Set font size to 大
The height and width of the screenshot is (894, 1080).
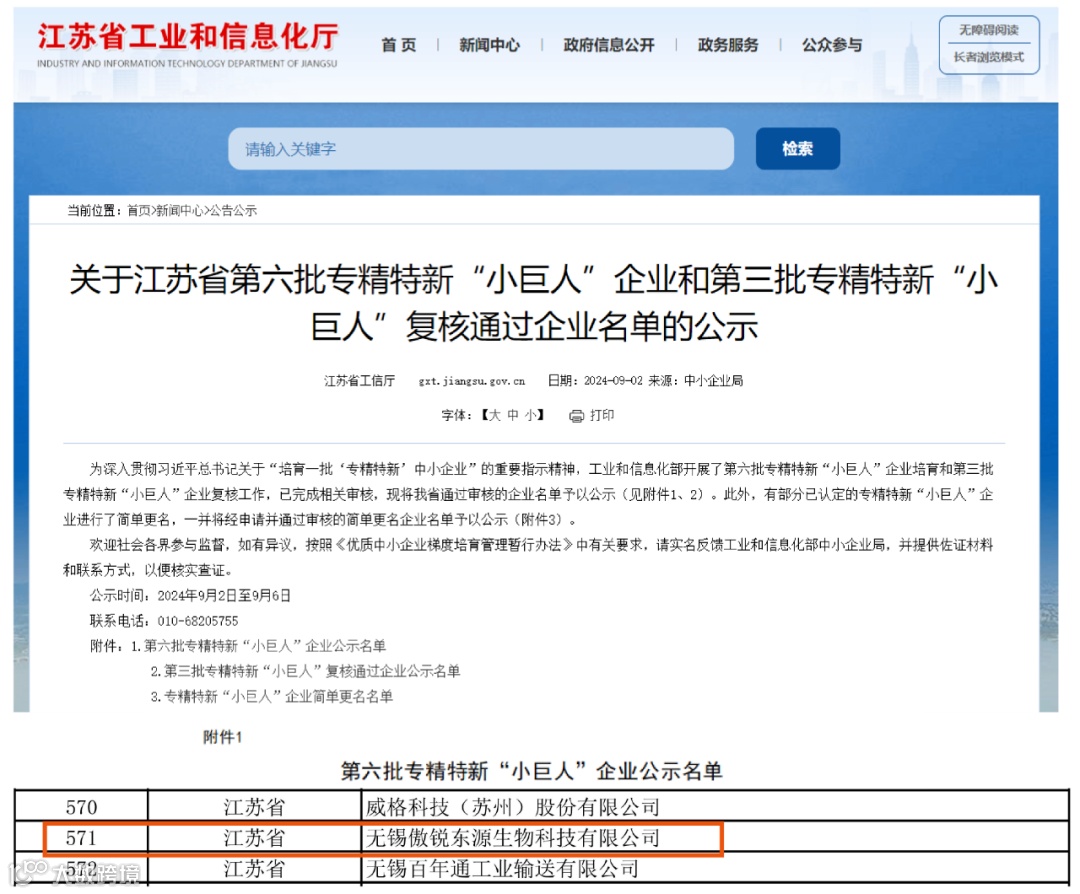coord(495,415)
